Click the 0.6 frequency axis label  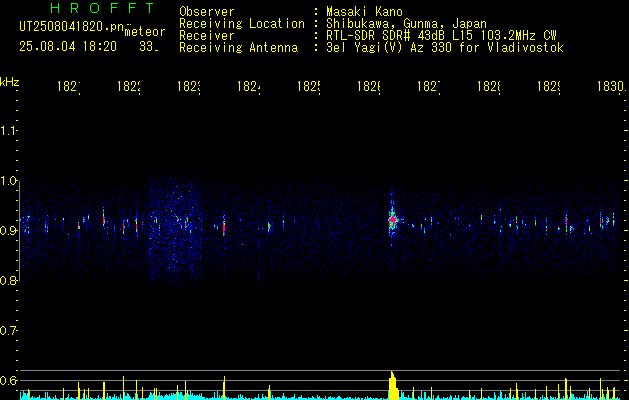(x=9, y=380)
